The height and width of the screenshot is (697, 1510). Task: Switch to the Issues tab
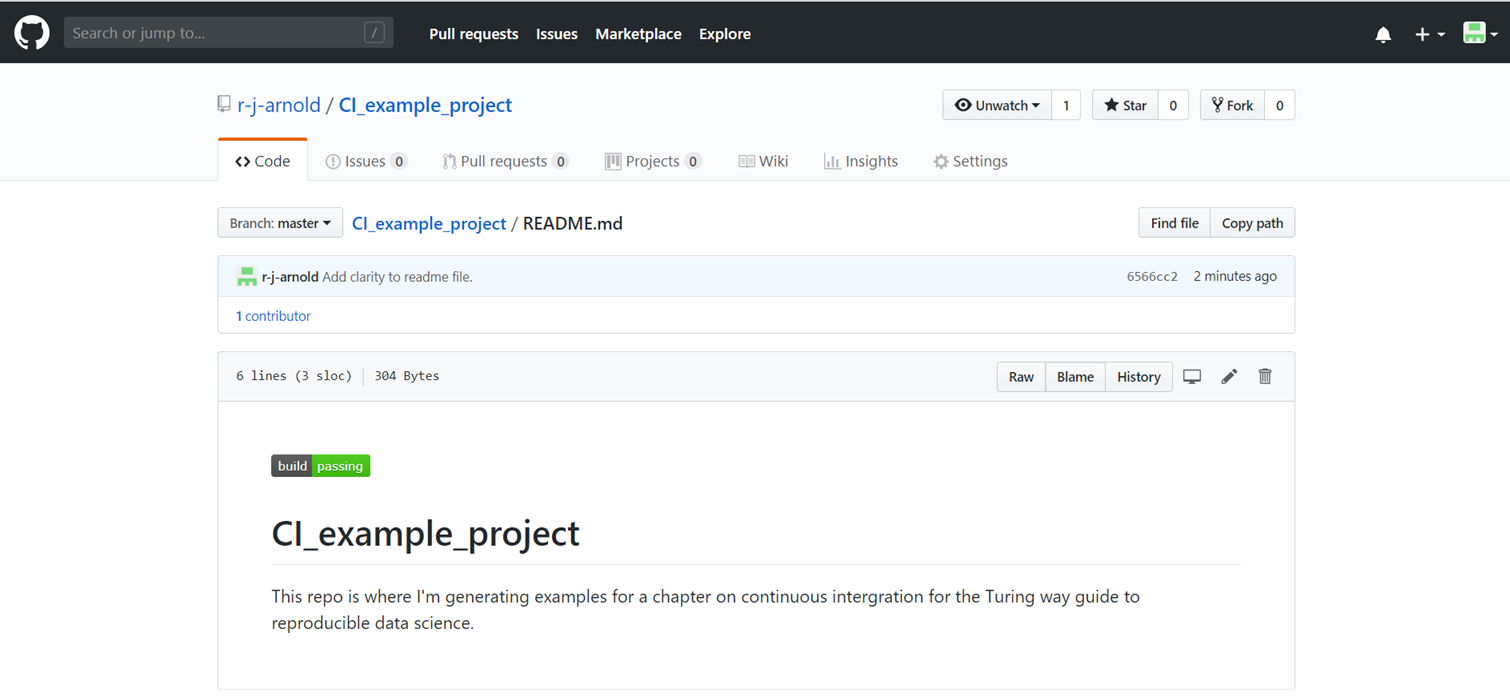coord(365,161)
